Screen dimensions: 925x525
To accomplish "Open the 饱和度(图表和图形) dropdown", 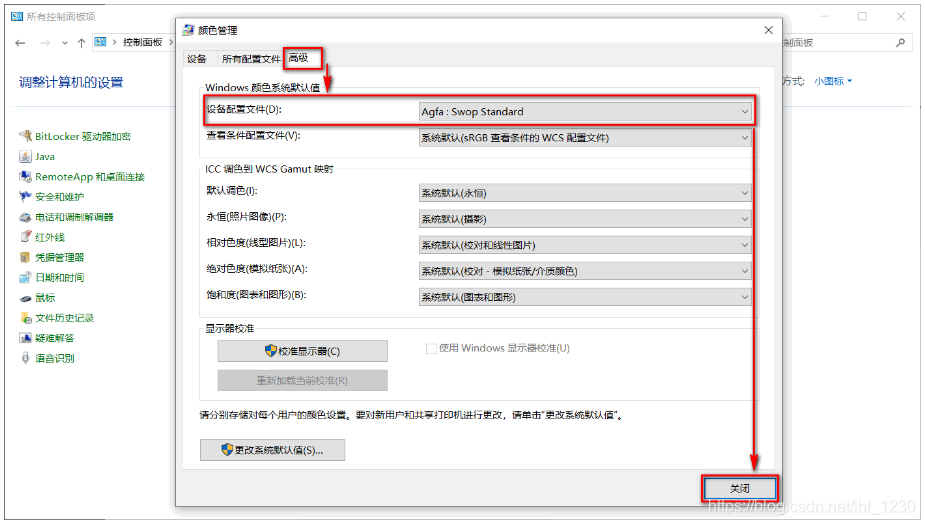I will coord(585,297).
